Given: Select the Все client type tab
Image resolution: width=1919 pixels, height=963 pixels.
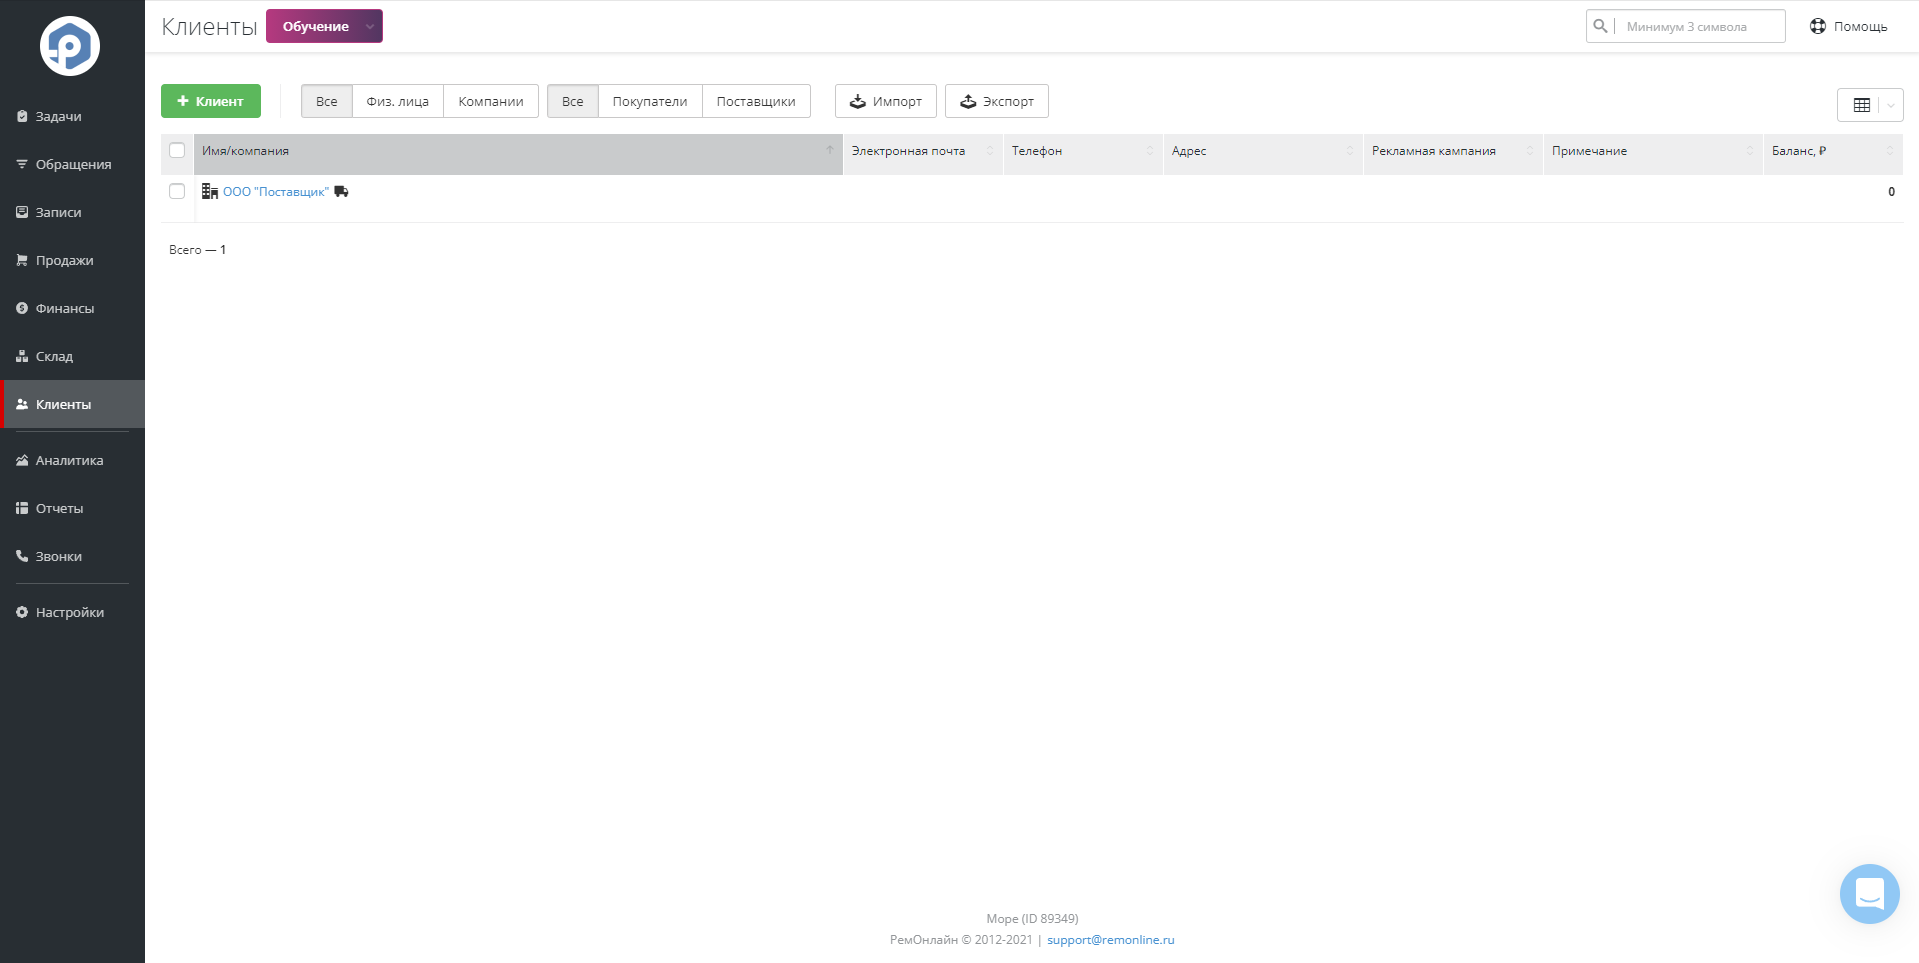Looking at the screenshot, I should 327,101.
